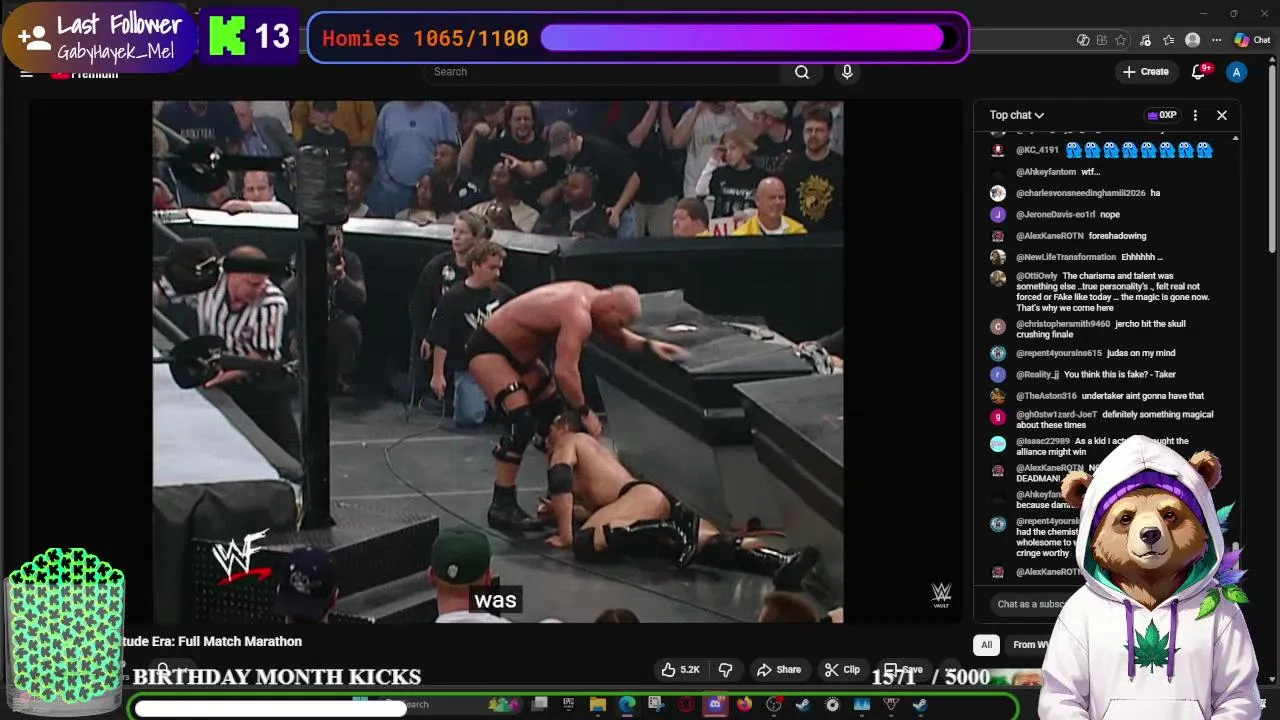Like the video with 5.2K likes

(x=680, y=670)
